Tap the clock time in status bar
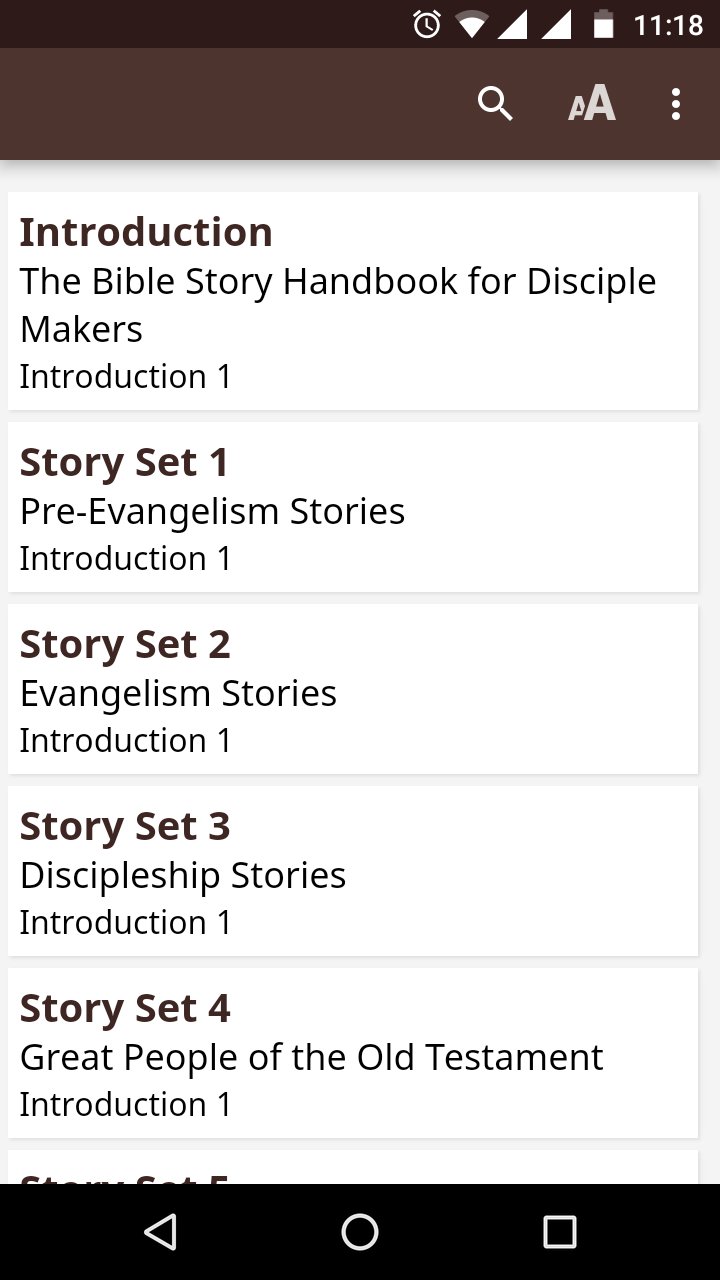720x1280 pixels. [x=668, y=24]
